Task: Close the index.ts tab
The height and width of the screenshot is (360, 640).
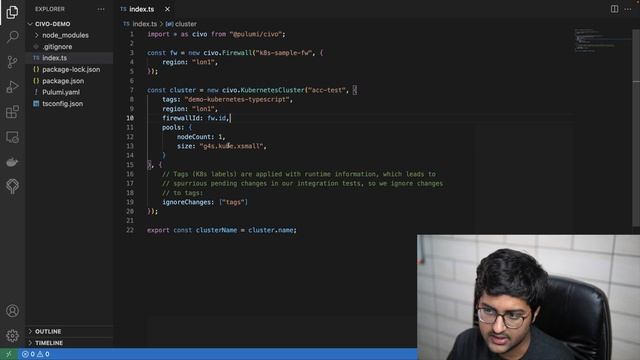Action: click(x=167, y=9)
